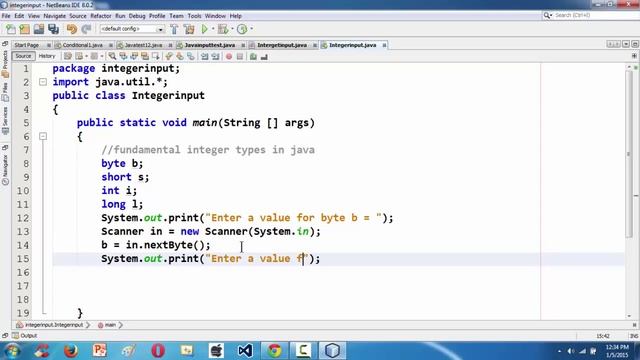Close the Integerinput.java tab

point(384,45)
